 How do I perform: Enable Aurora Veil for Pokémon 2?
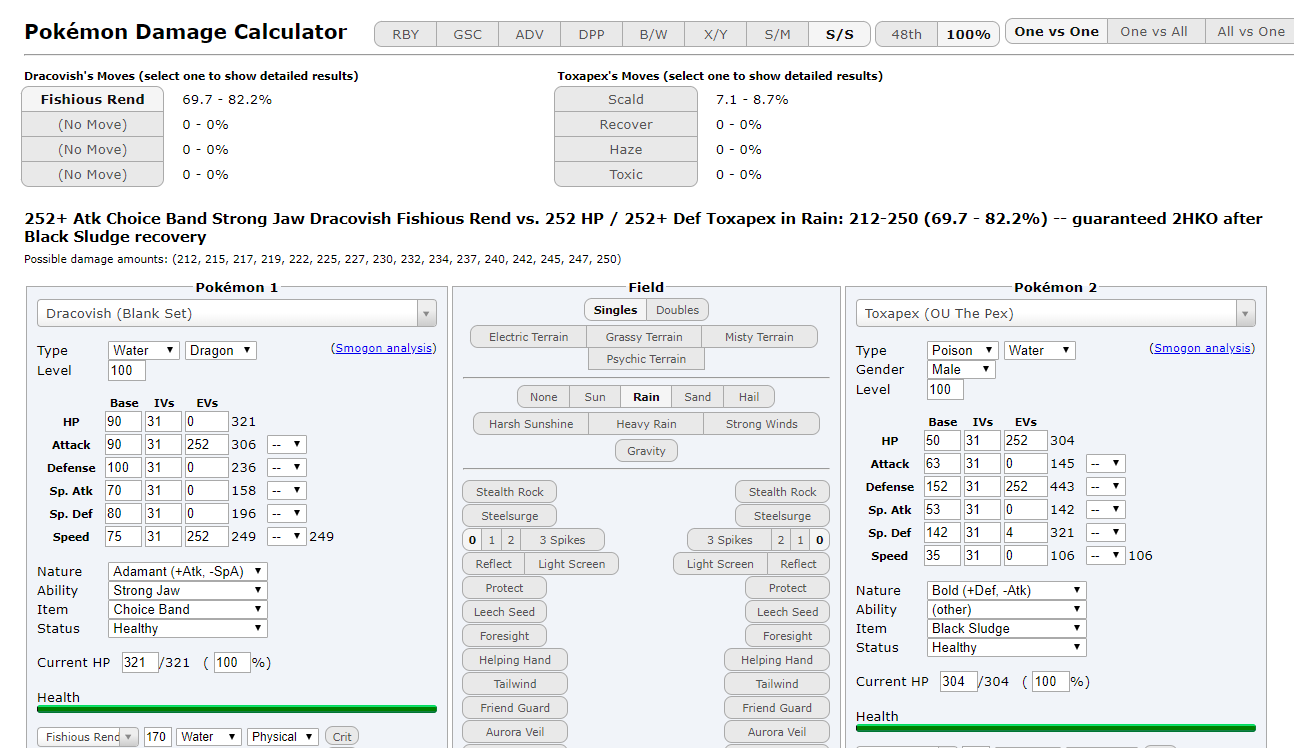click(x=777, y=731)
